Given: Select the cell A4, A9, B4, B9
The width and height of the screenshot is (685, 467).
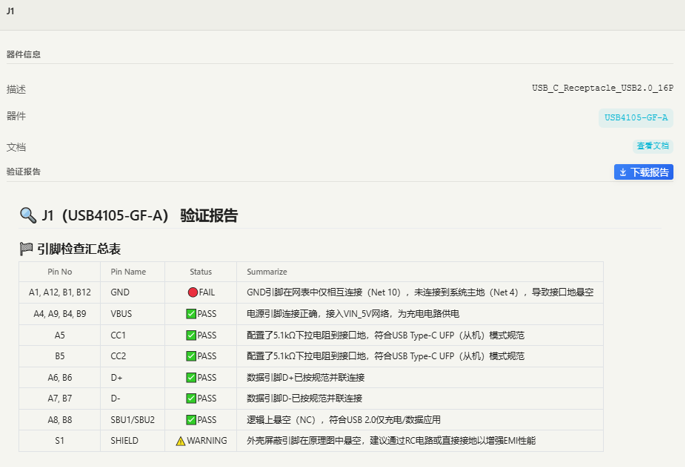Looking at the screenshot, I should tap(60, 314).
